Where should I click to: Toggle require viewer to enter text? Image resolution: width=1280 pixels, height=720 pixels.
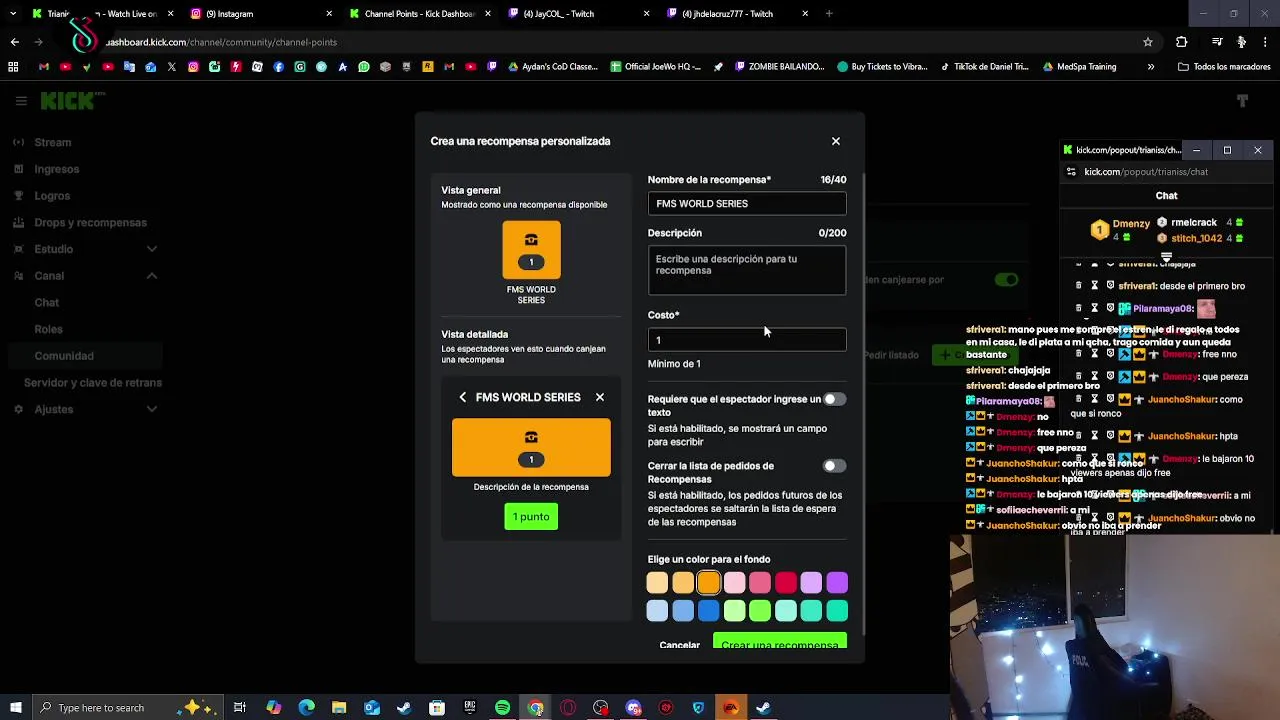(x=834, y=399)
